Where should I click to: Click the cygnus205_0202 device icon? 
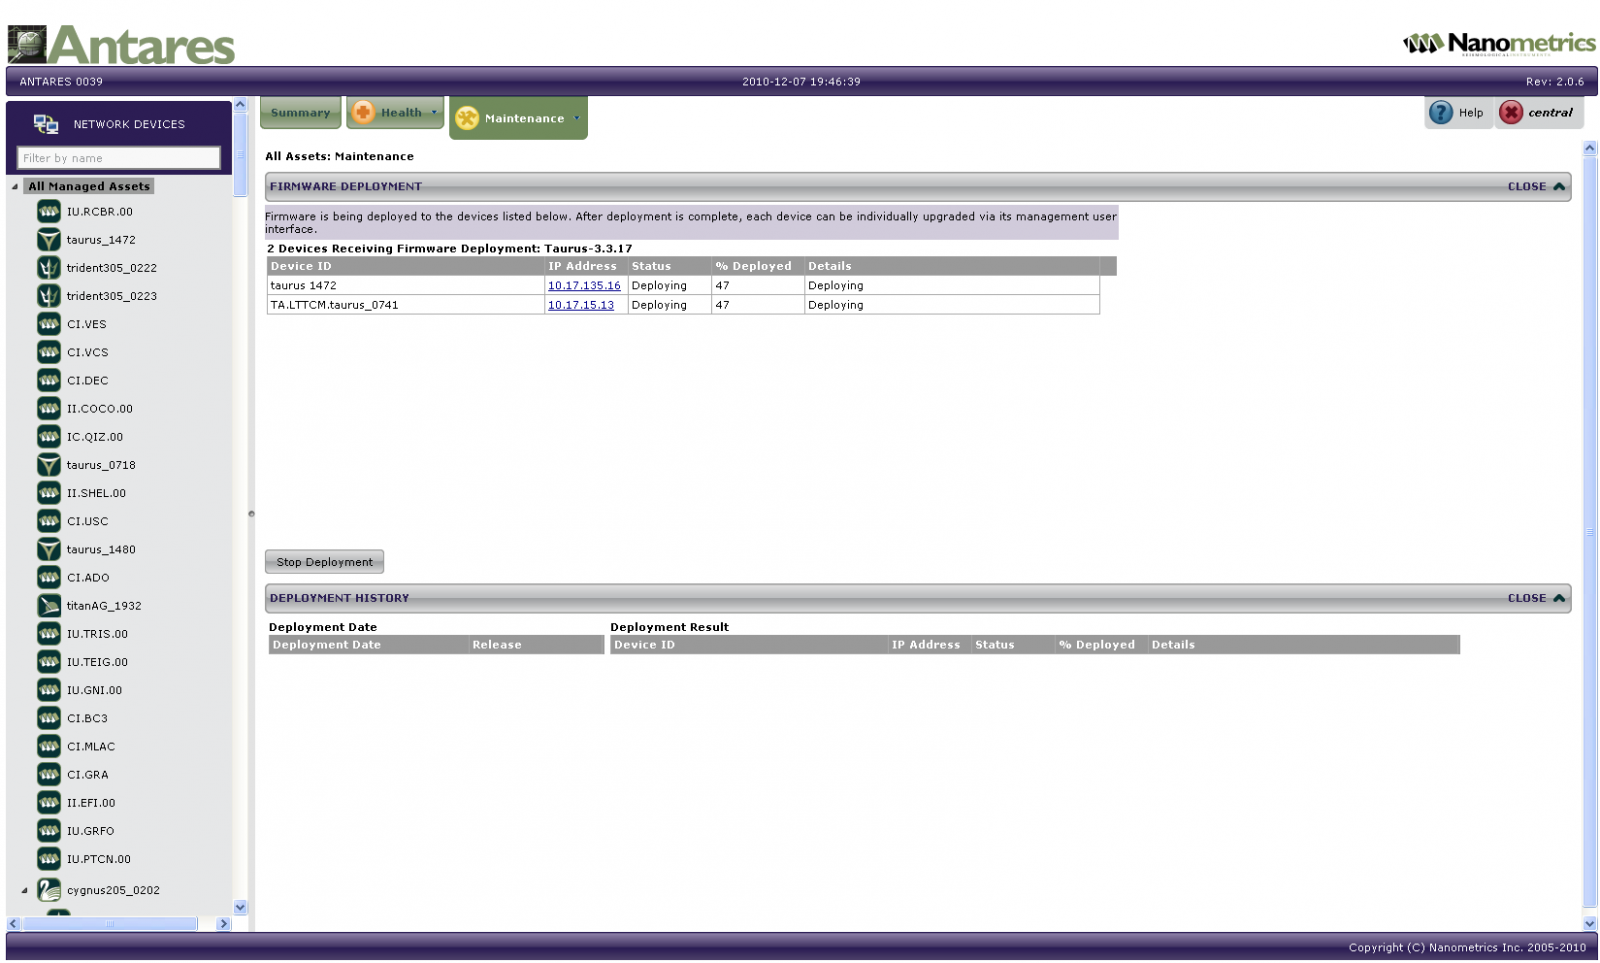[x=49, y=889]
